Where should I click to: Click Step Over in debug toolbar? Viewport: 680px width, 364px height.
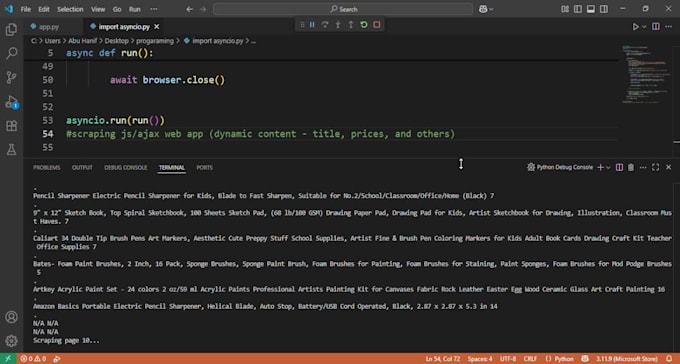point(325,25)
